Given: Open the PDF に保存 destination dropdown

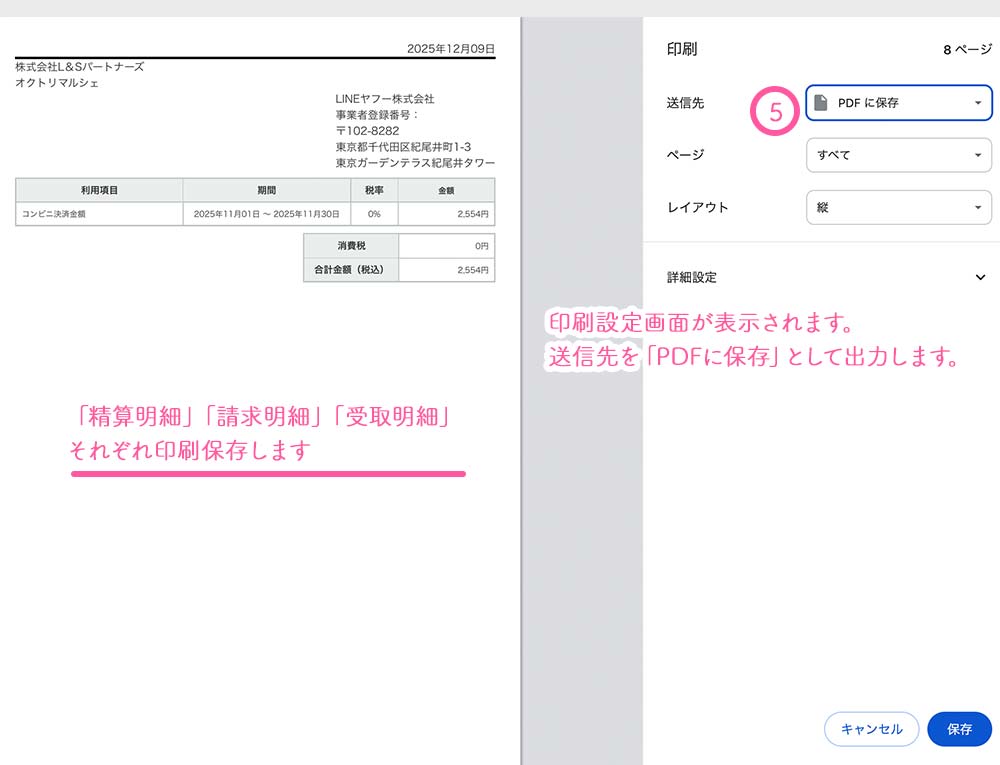Looking at the screenshot, I should (898, 103).
